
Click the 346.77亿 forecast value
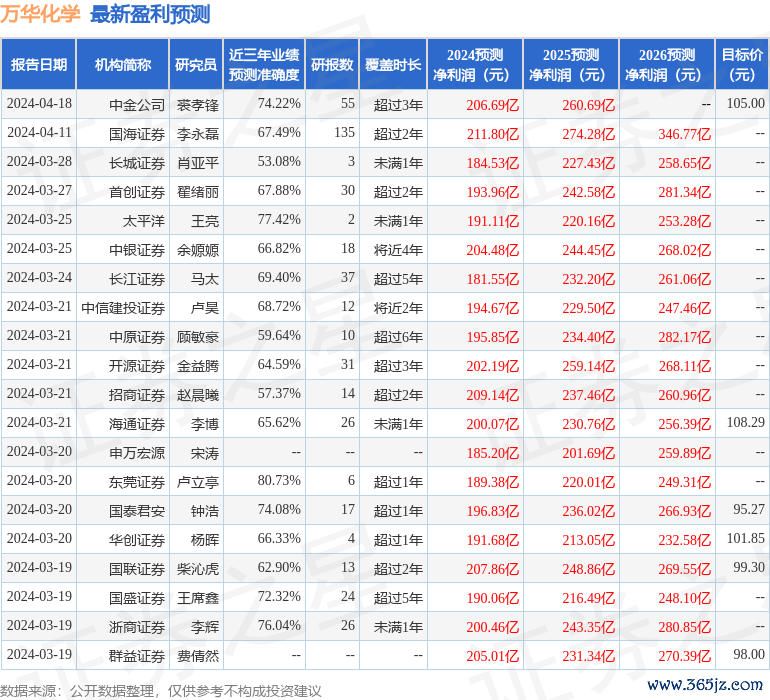click(x=684, y=133)
